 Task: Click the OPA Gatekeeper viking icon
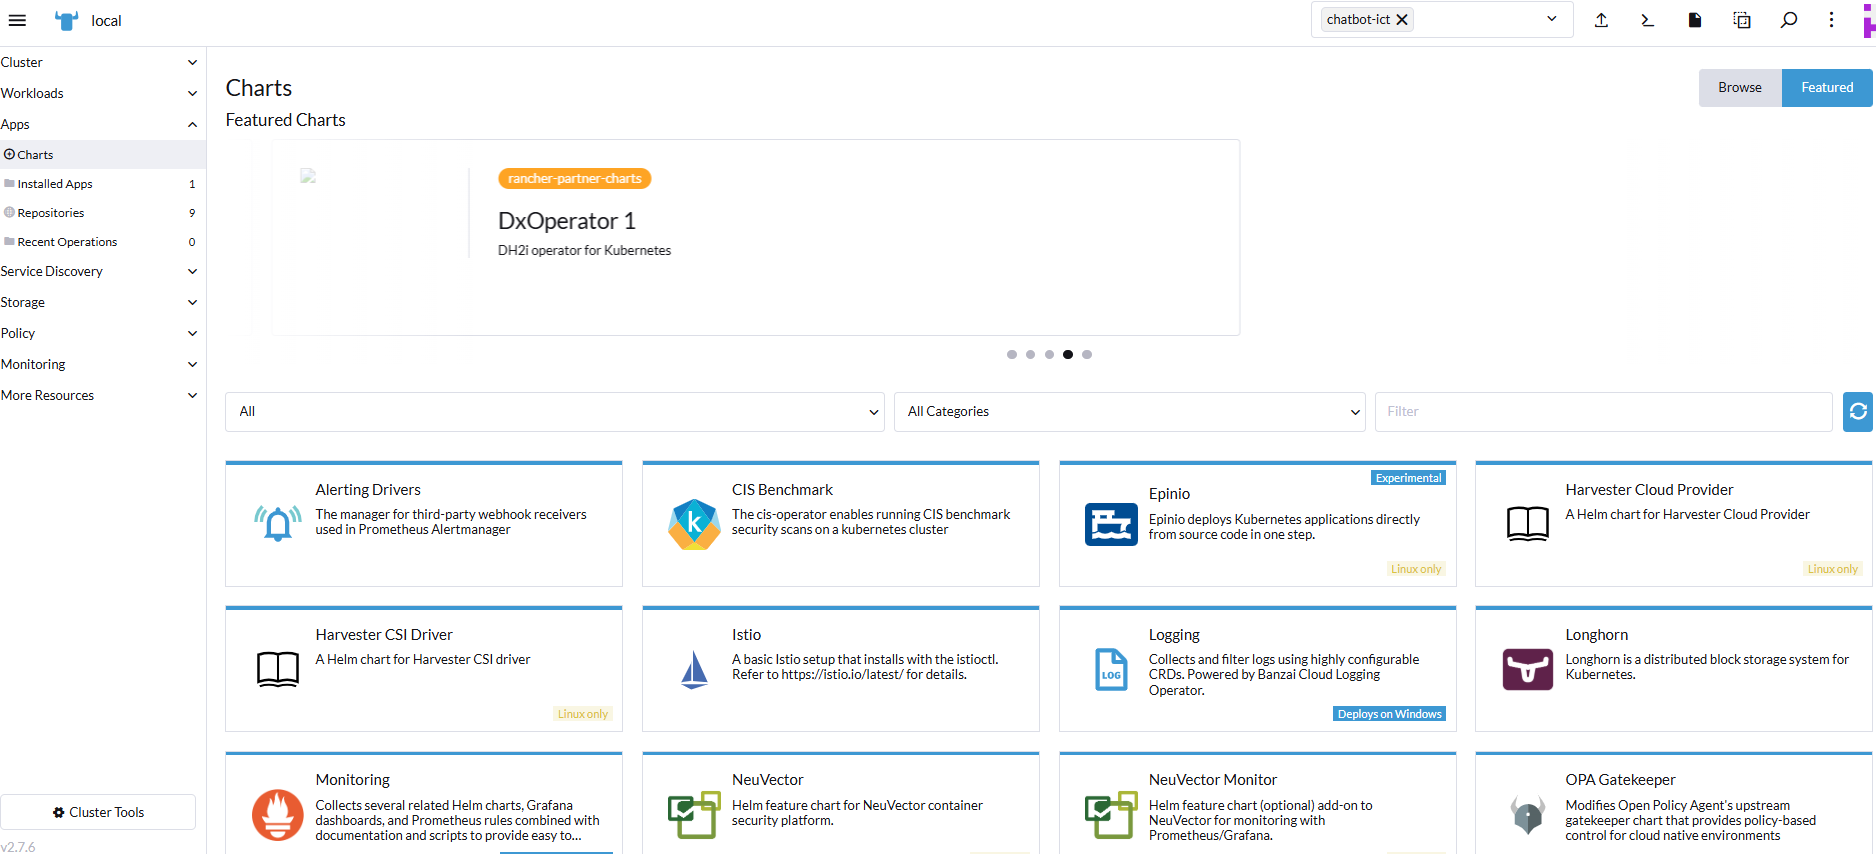1528,815
